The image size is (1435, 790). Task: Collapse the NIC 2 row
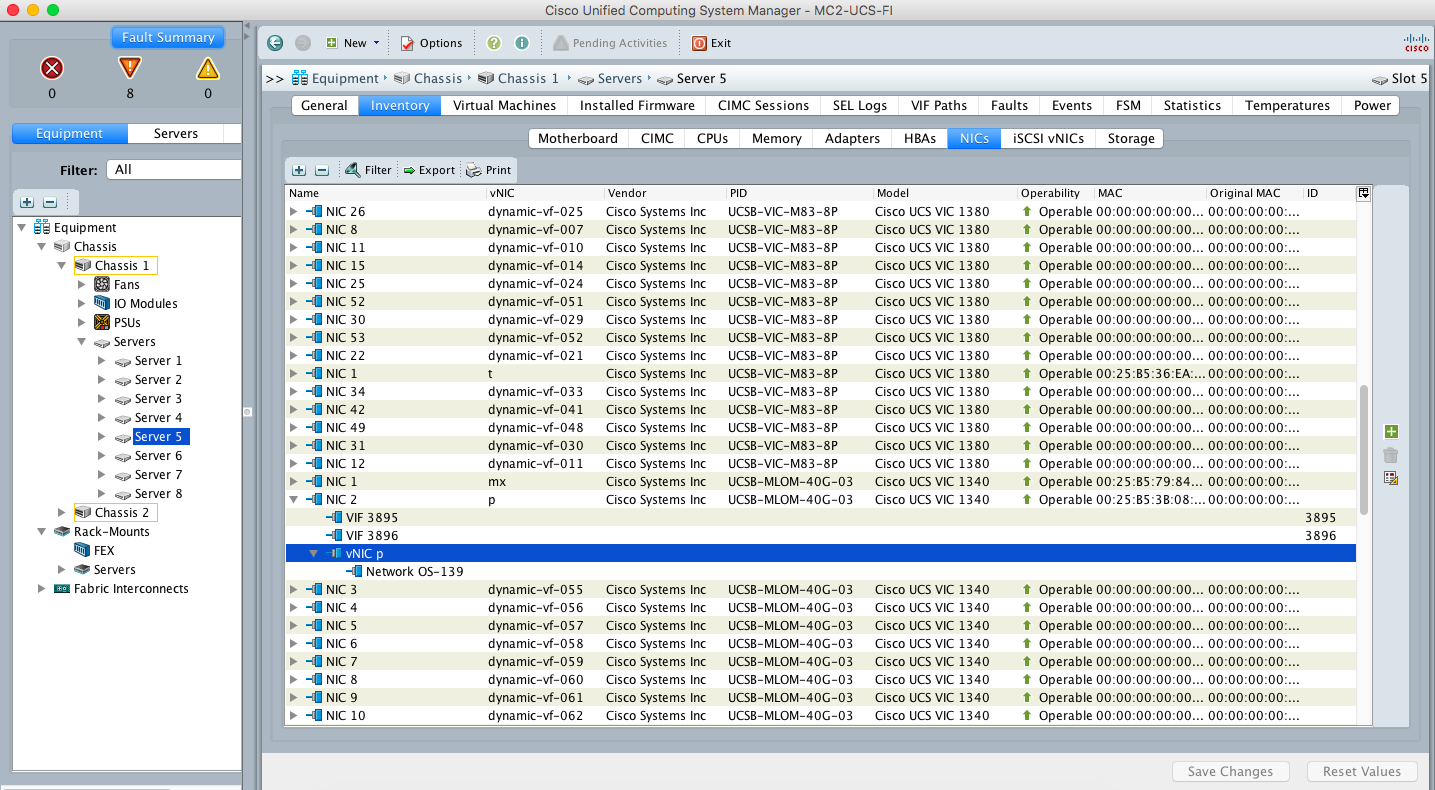pos(293,499)
